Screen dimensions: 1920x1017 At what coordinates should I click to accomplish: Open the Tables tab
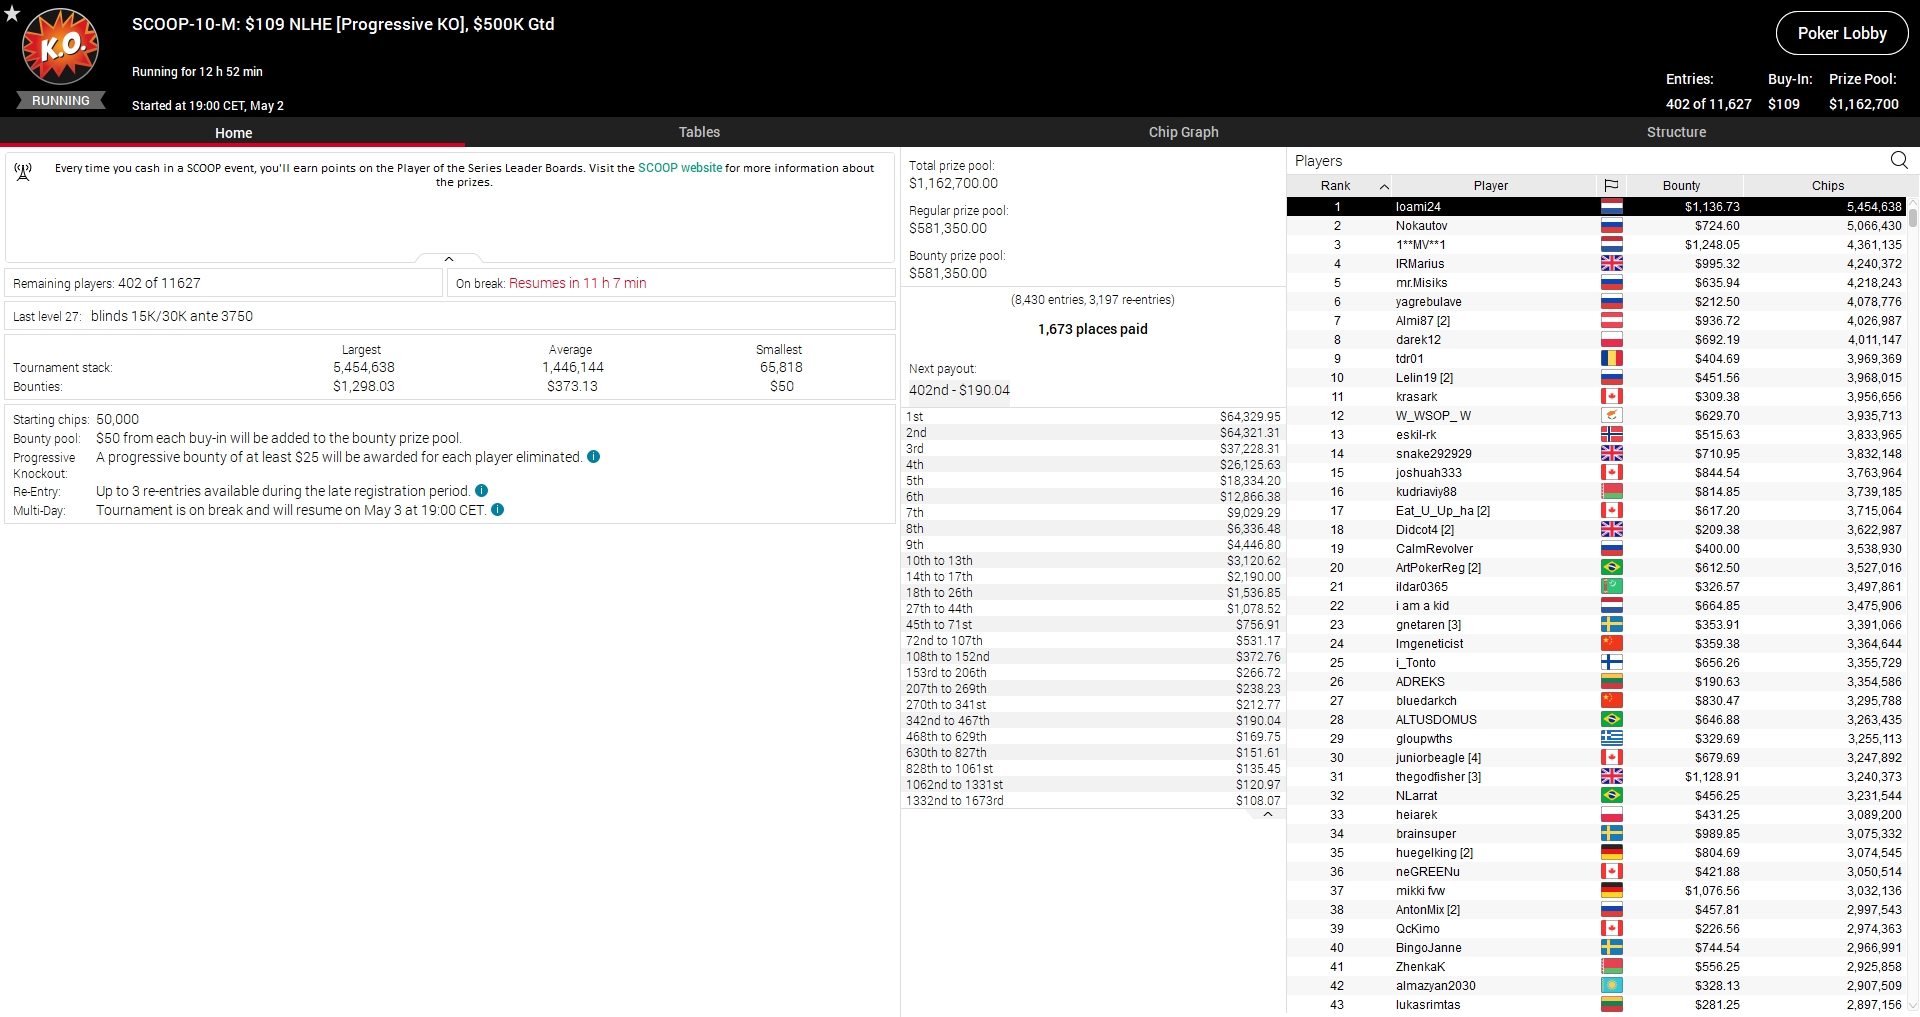point(699,132)
